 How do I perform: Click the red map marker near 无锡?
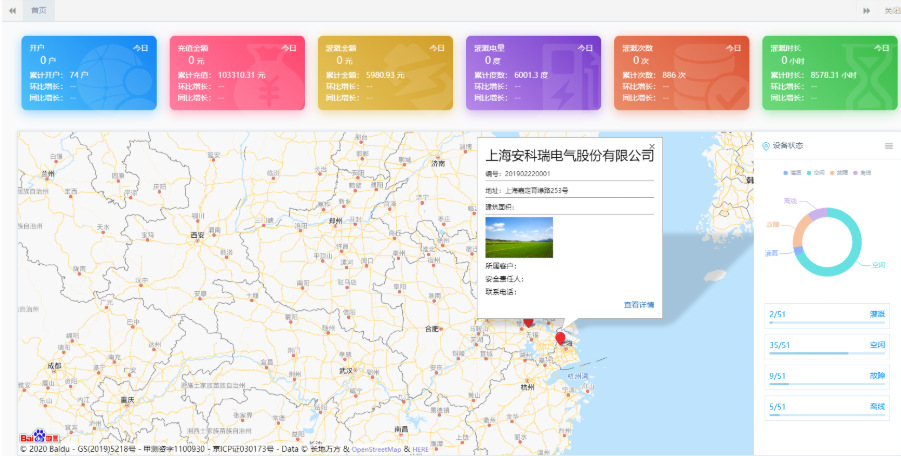click(528, 322)
